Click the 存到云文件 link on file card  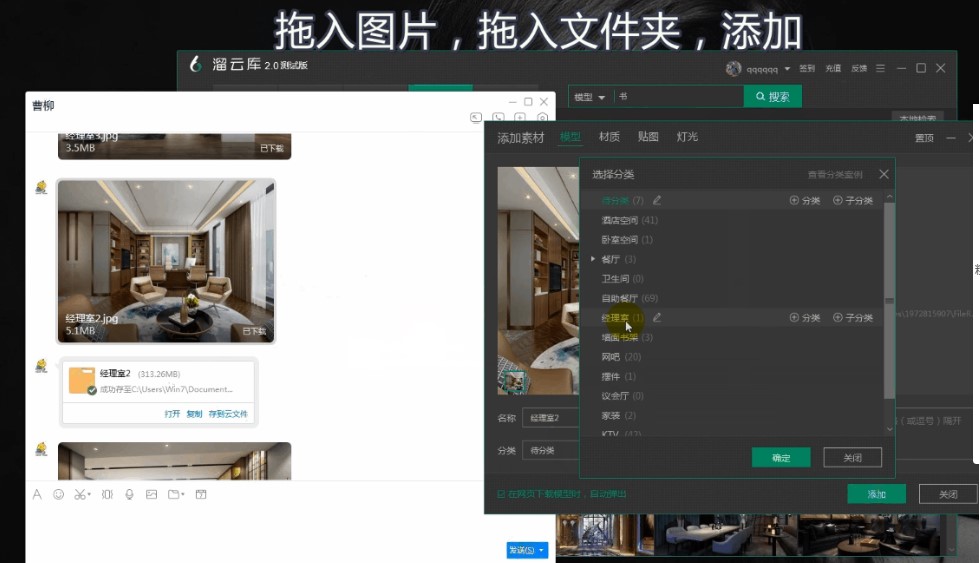(228, 414)
